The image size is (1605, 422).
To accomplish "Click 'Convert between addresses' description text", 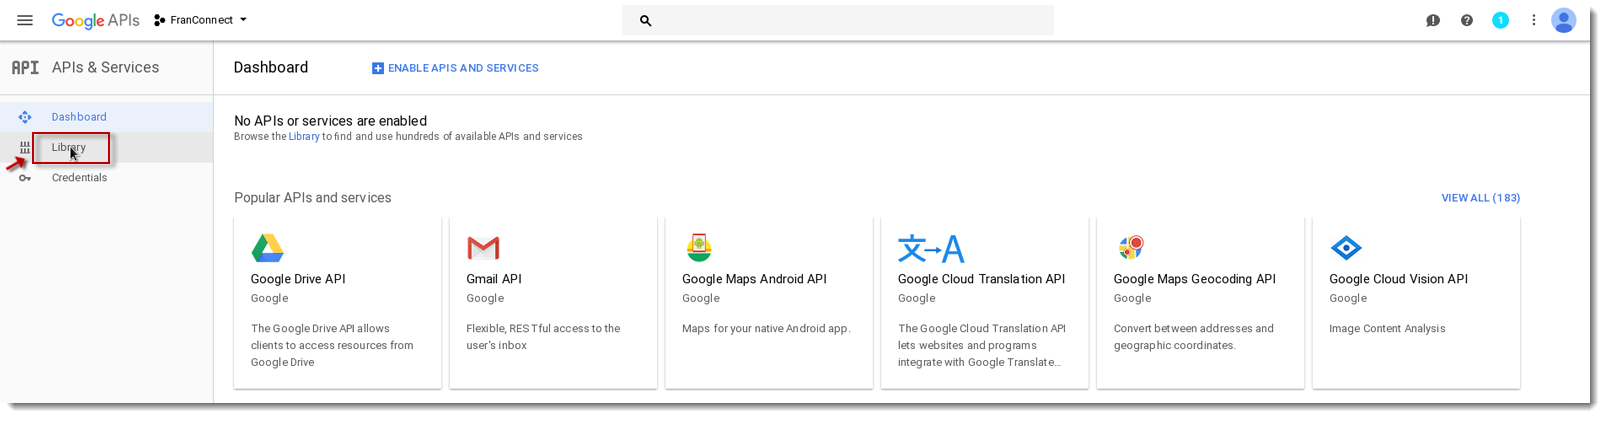I will click(1194, 337).
